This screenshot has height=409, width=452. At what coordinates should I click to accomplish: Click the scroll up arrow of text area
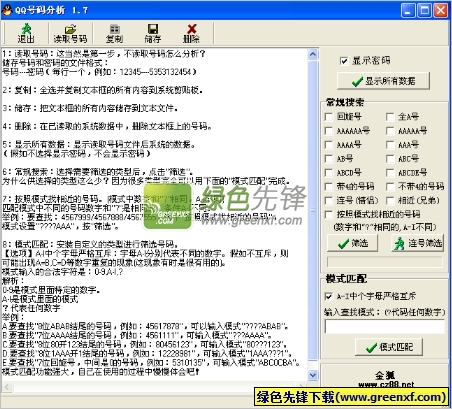pos(313,54)
